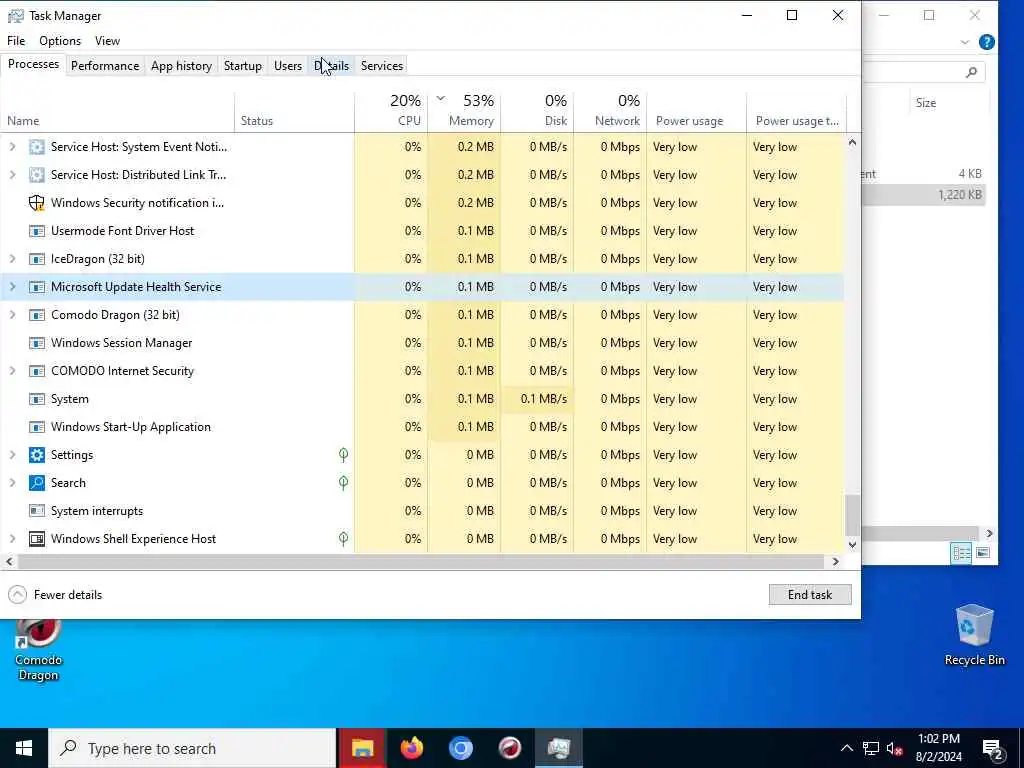
Task: Click the process list scroll down arrow
Action: pos(852,545)
